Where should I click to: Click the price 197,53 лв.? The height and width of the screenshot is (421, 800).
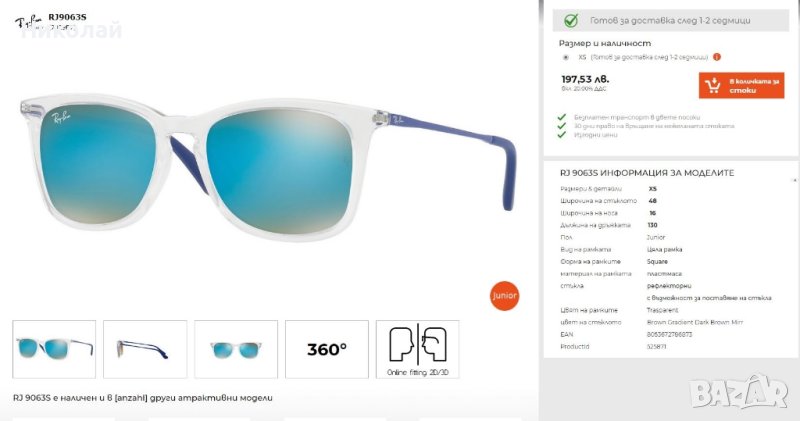click(x=585, y=79)
